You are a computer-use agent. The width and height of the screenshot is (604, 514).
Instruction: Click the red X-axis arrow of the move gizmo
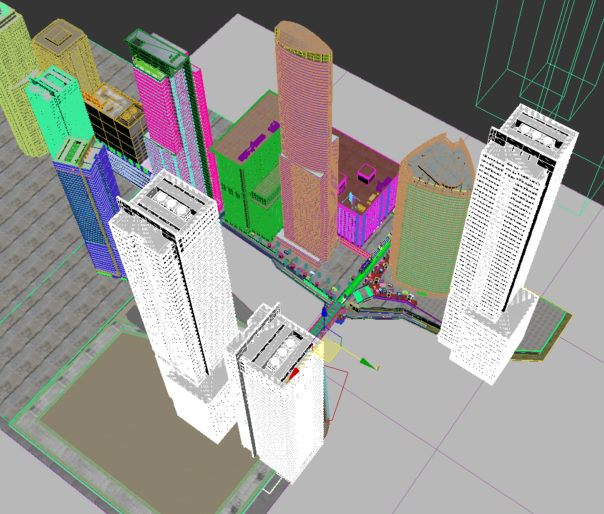296,373
